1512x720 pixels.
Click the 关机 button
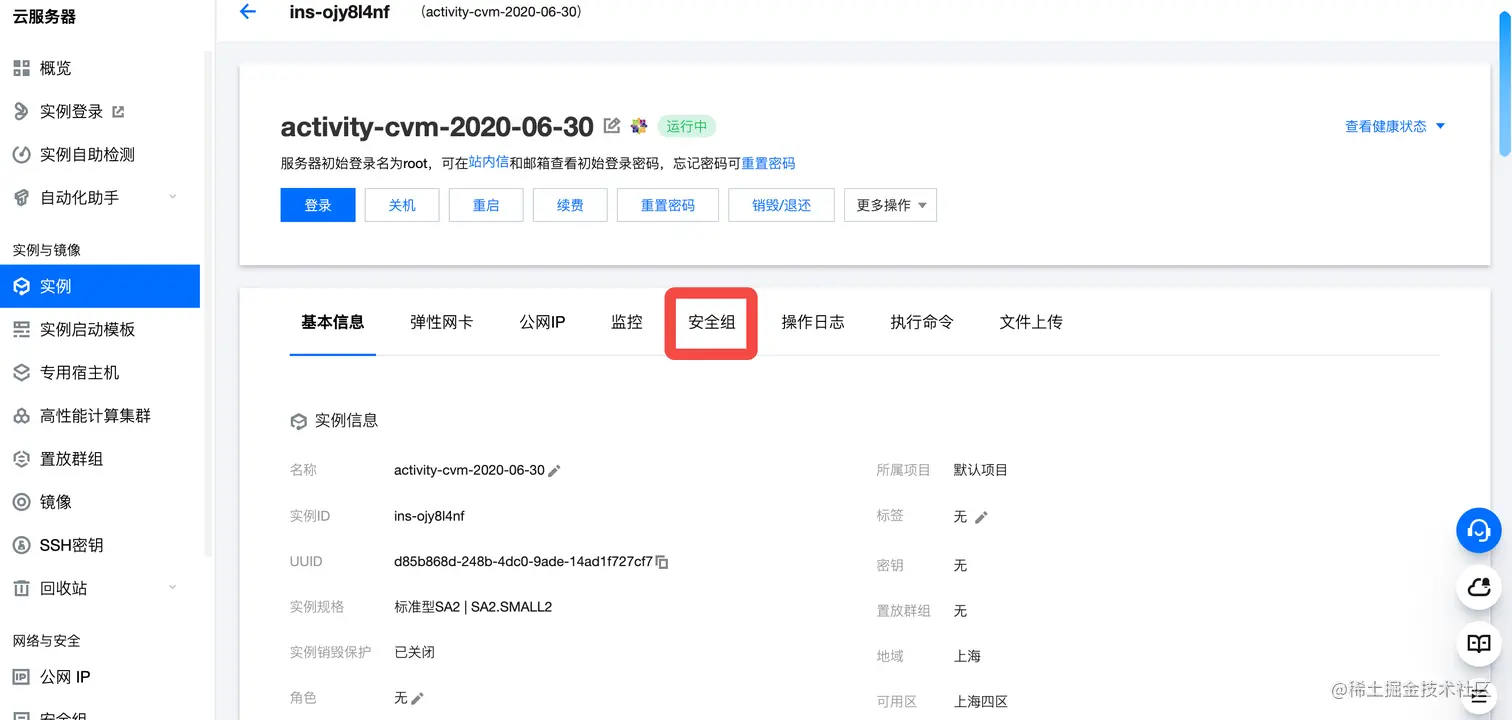pyautogui.click(x=402, y=205)
